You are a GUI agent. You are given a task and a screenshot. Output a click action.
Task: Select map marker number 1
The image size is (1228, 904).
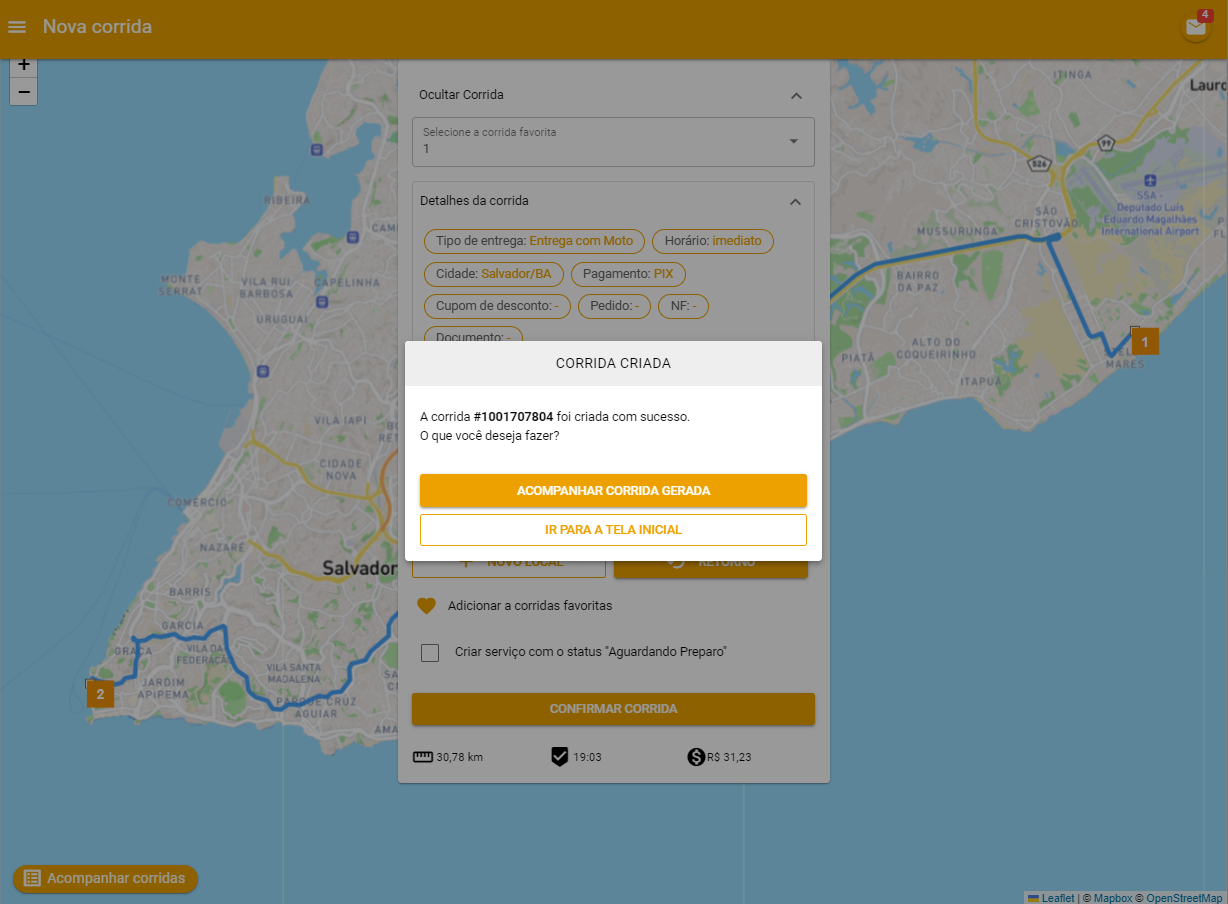point(1145,341)
